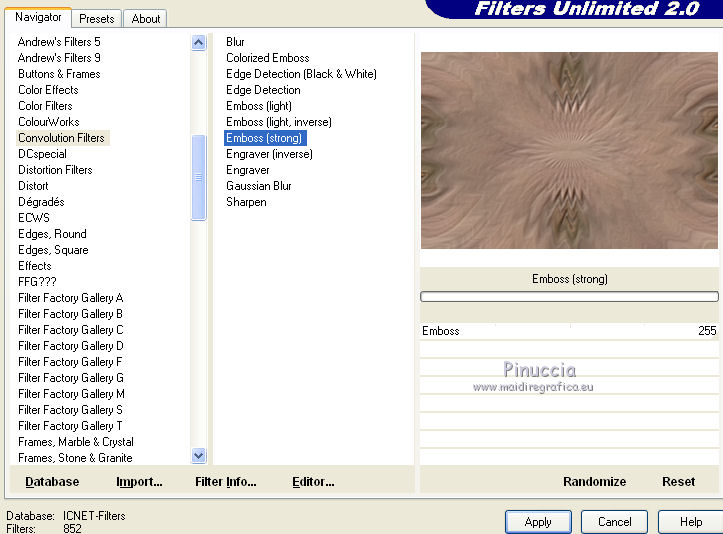Select Emboss (strong) in the filter list
The width and height of the screenshot is (723, 534).
(x=265, y=138)
